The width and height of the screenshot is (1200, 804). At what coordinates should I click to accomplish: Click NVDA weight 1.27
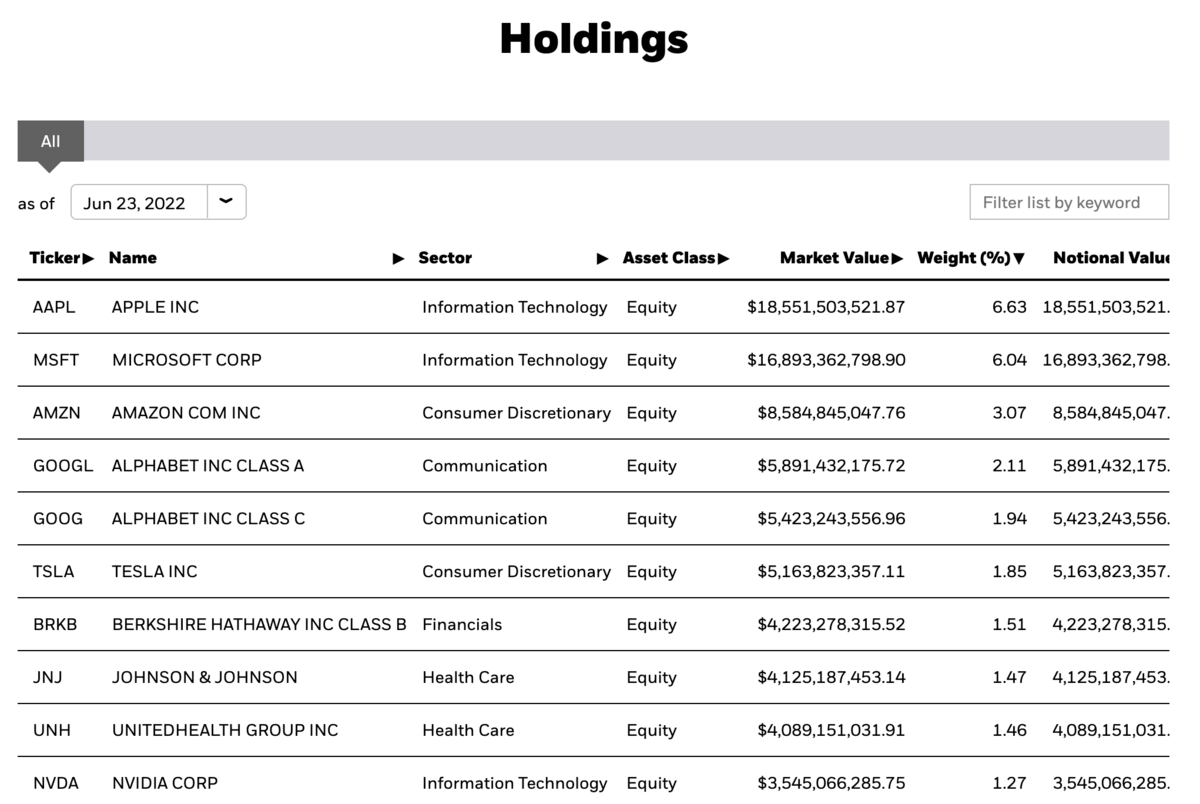[x=1010, y=784]
